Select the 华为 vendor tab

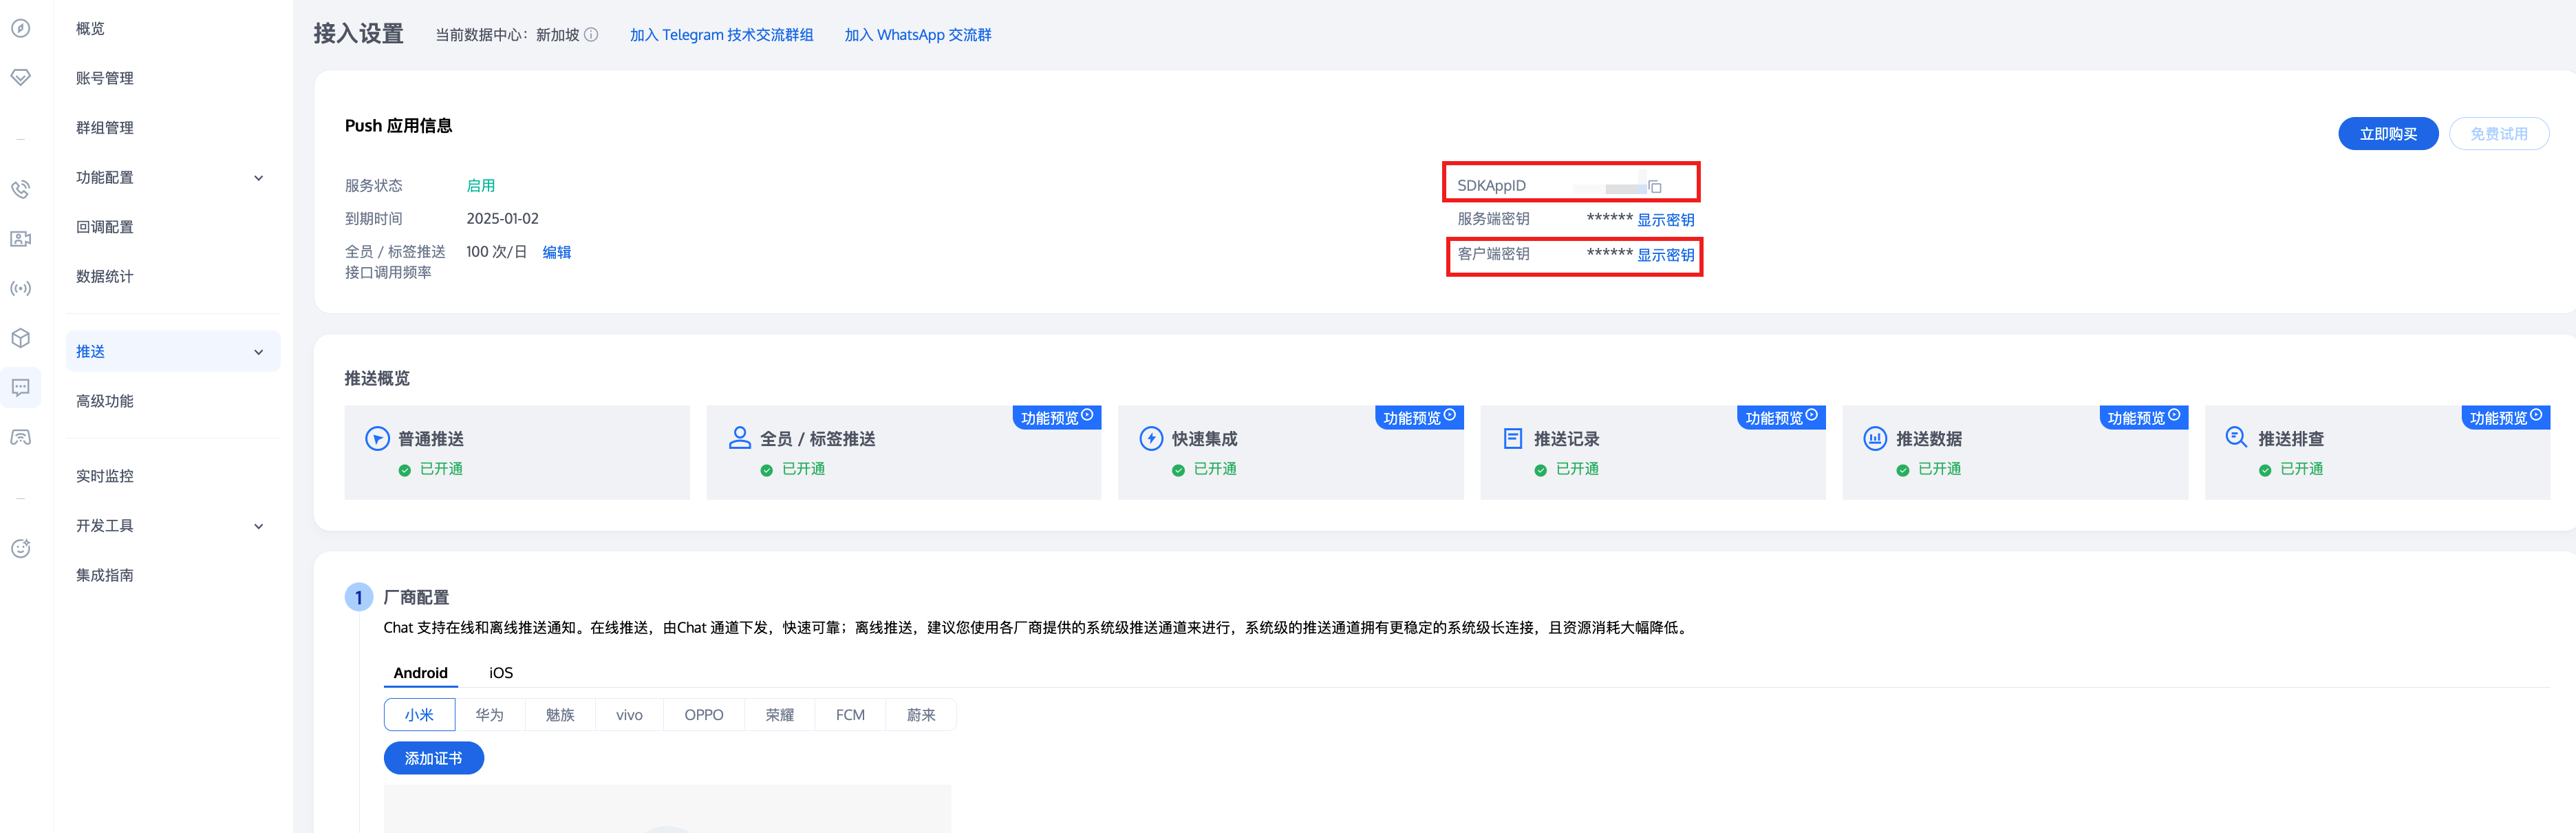[x=489, y=715]
